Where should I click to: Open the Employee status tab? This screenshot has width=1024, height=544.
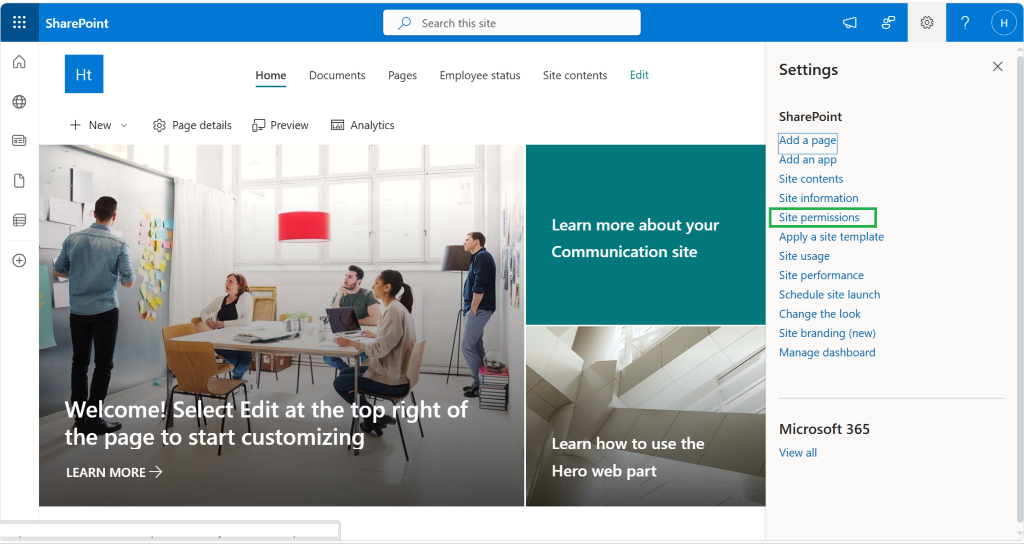pyautogui.click(x=480, y=75)
